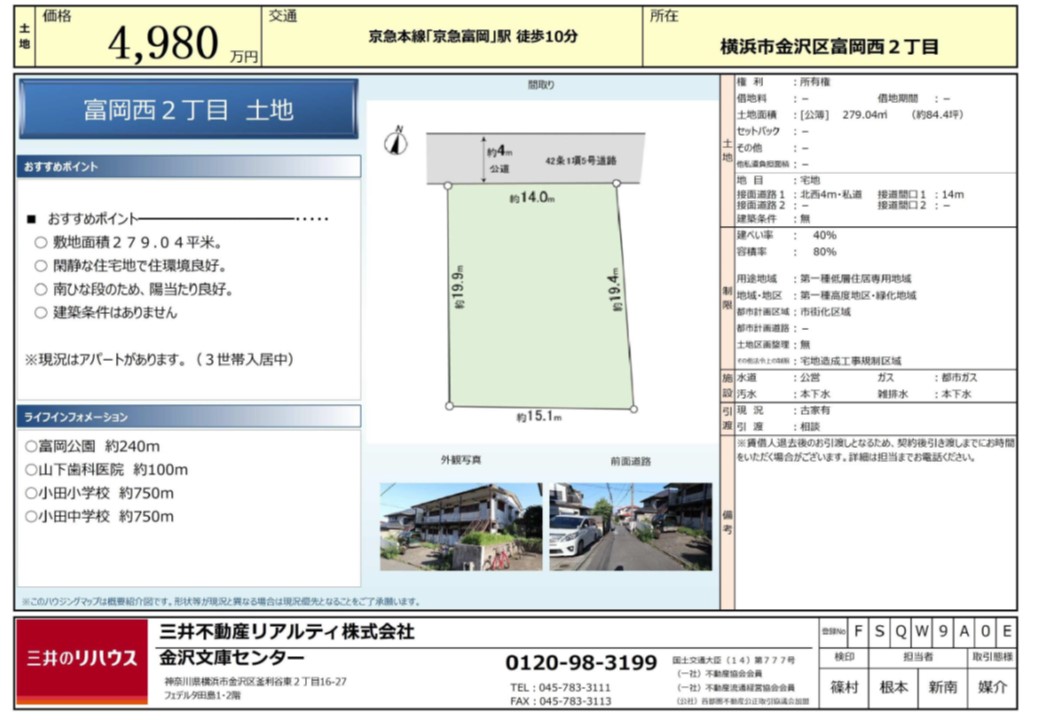Click the red 三井のリハウス logo
Image resolution: width=1040 pixels, height=720 pixels.
tap(82, 658)
